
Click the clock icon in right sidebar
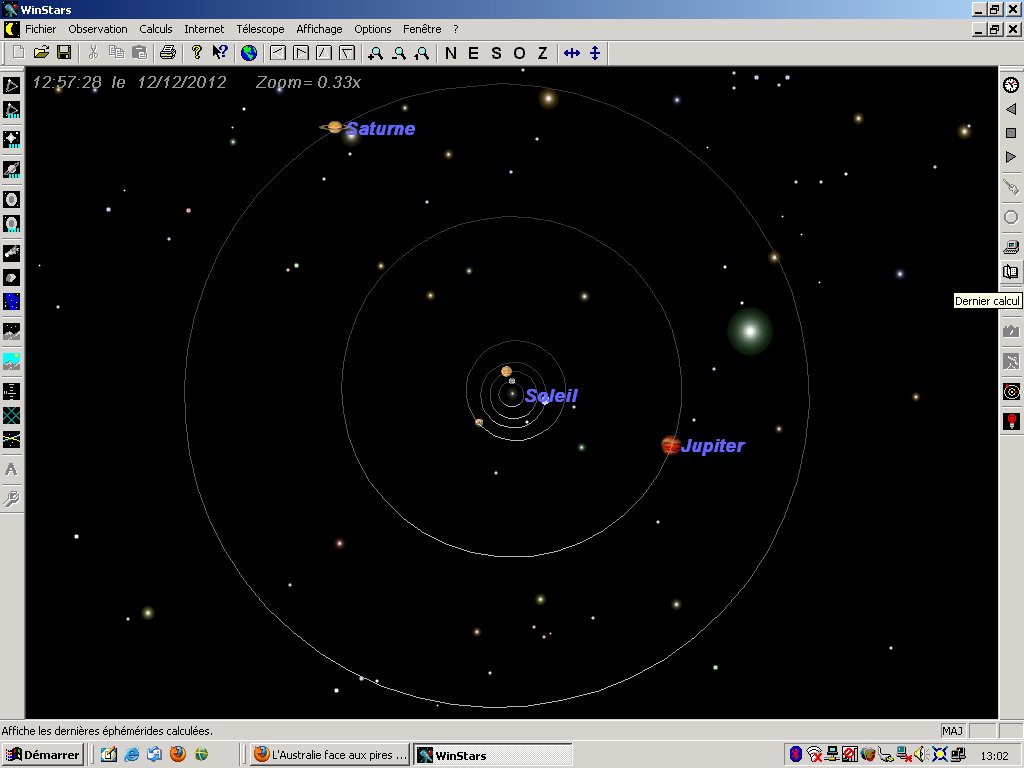coord(1011,85)
